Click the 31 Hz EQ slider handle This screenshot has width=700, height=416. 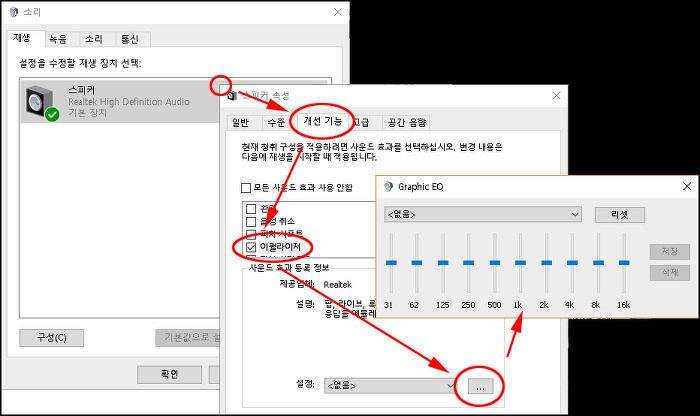(391, 263)
